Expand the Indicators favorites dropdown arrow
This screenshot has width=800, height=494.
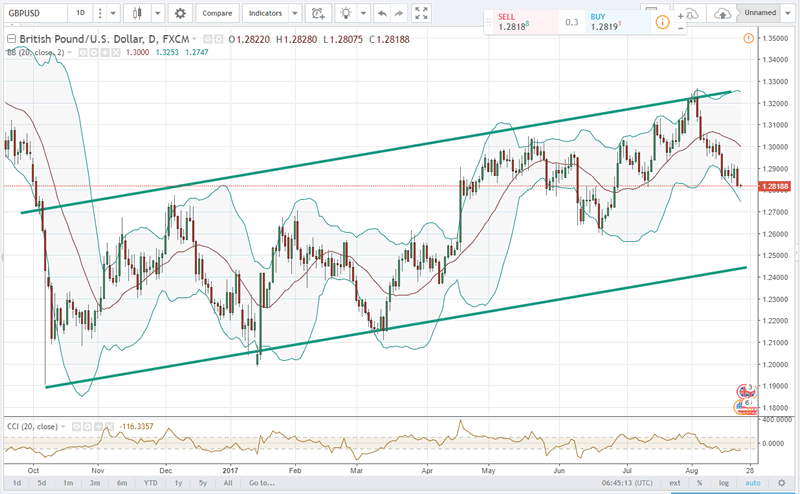[294, 13]
